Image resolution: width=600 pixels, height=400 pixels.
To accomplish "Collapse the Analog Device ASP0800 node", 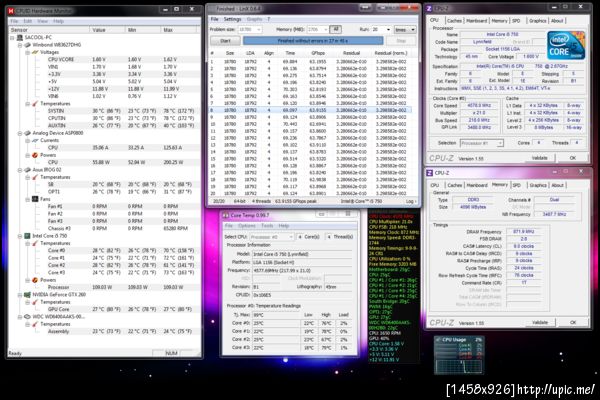I will 20,133.
